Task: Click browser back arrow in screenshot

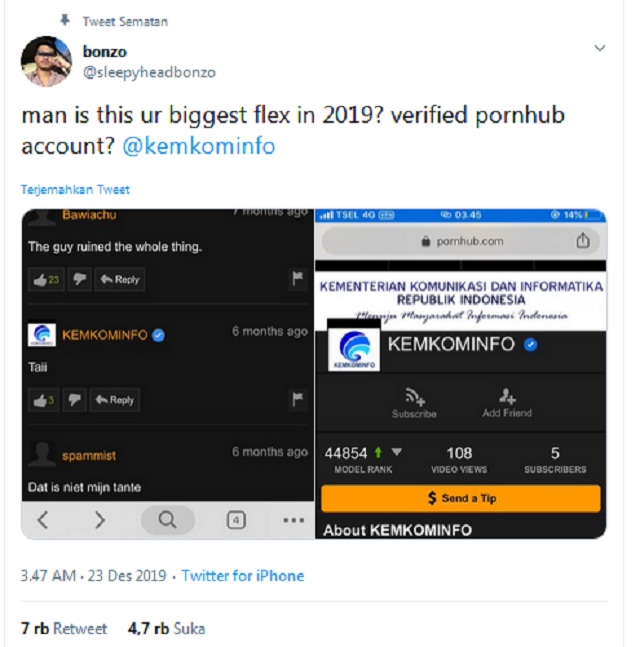Action: click(x=43, y=520)
